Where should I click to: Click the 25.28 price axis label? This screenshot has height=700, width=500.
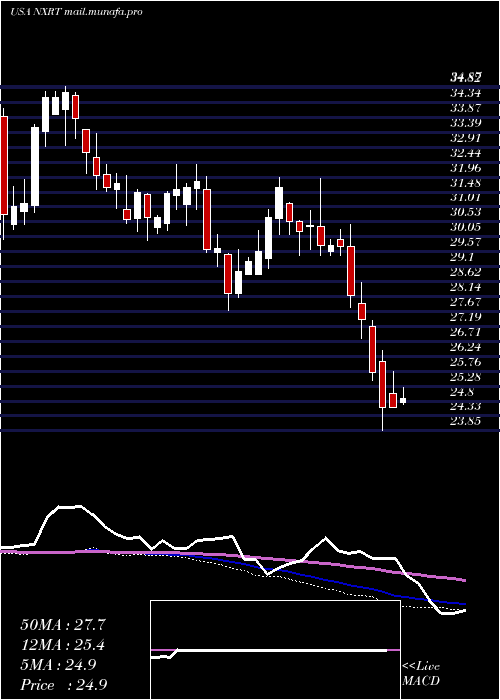tap(465, 377)
